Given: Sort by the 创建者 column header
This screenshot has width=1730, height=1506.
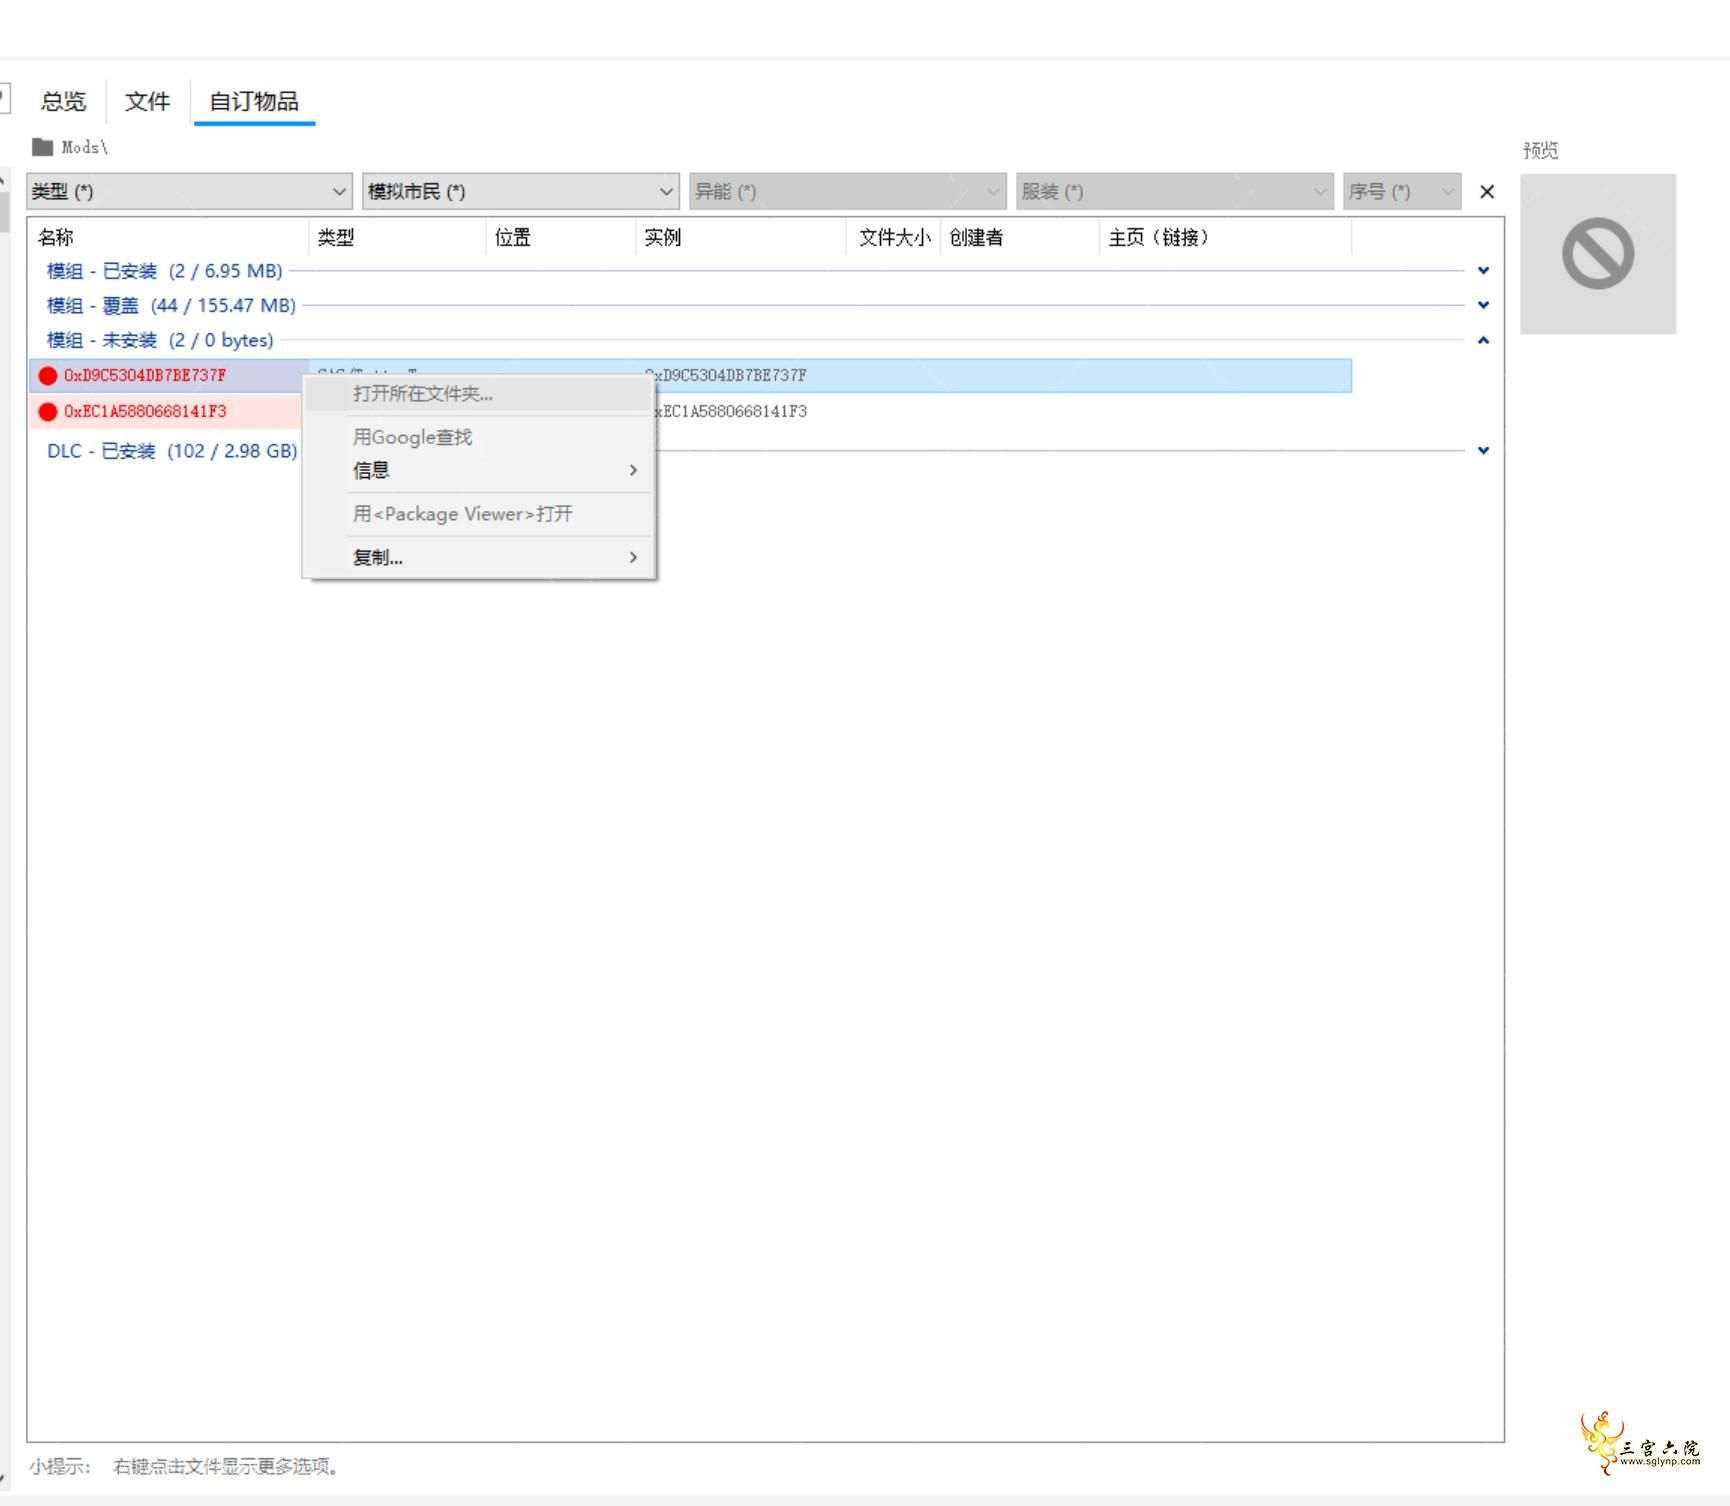Looking at the screenshot, I should pyautogui.click(x=1020, y=237).
